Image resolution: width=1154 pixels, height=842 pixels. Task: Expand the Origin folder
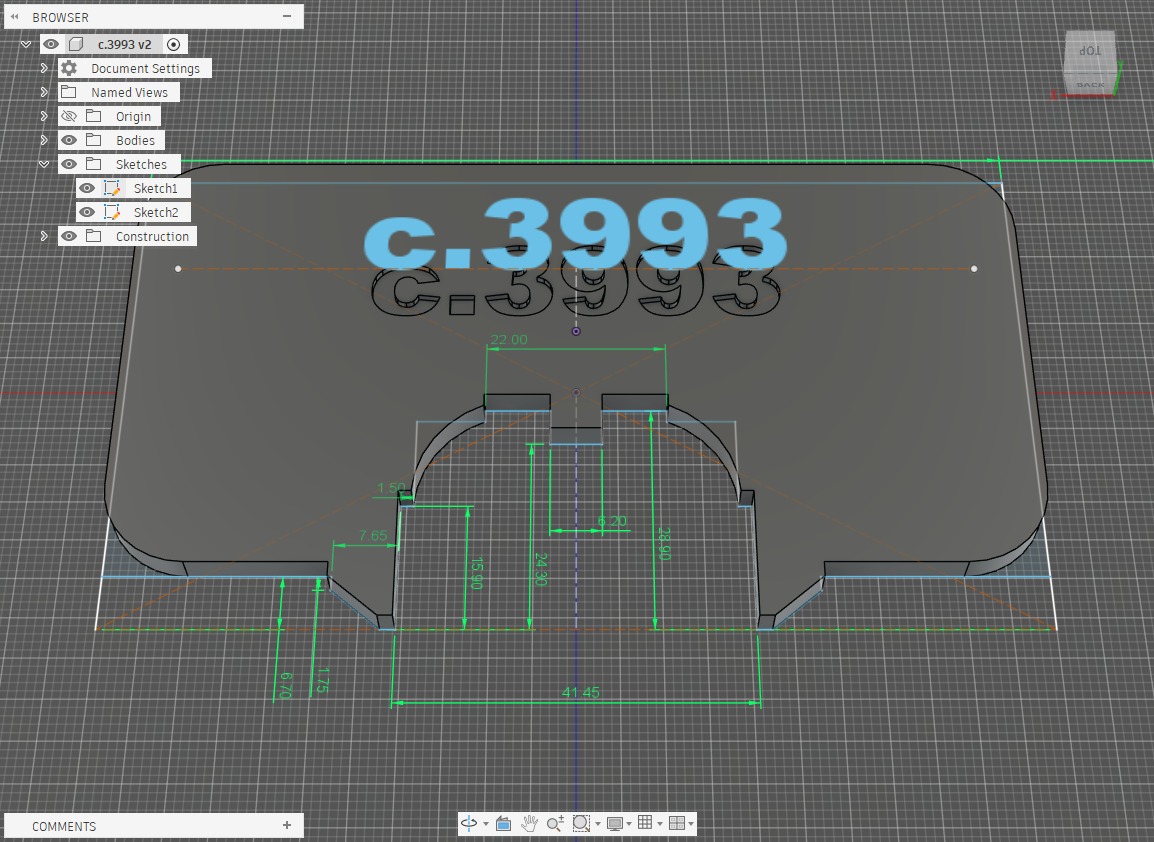pyautogui.click(x=44, y=116)
